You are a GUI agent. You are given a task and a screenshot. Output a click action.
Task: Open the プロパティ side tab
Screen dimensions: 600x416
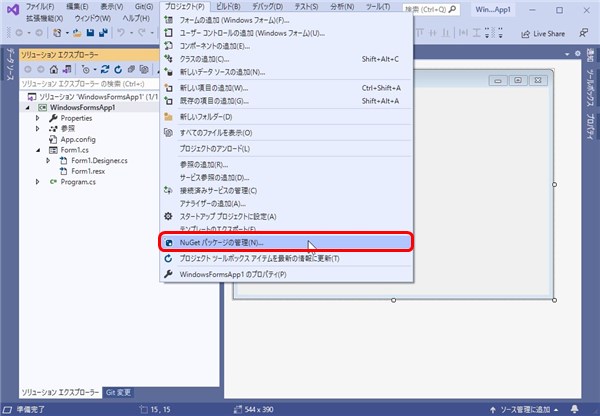(590, 126)
